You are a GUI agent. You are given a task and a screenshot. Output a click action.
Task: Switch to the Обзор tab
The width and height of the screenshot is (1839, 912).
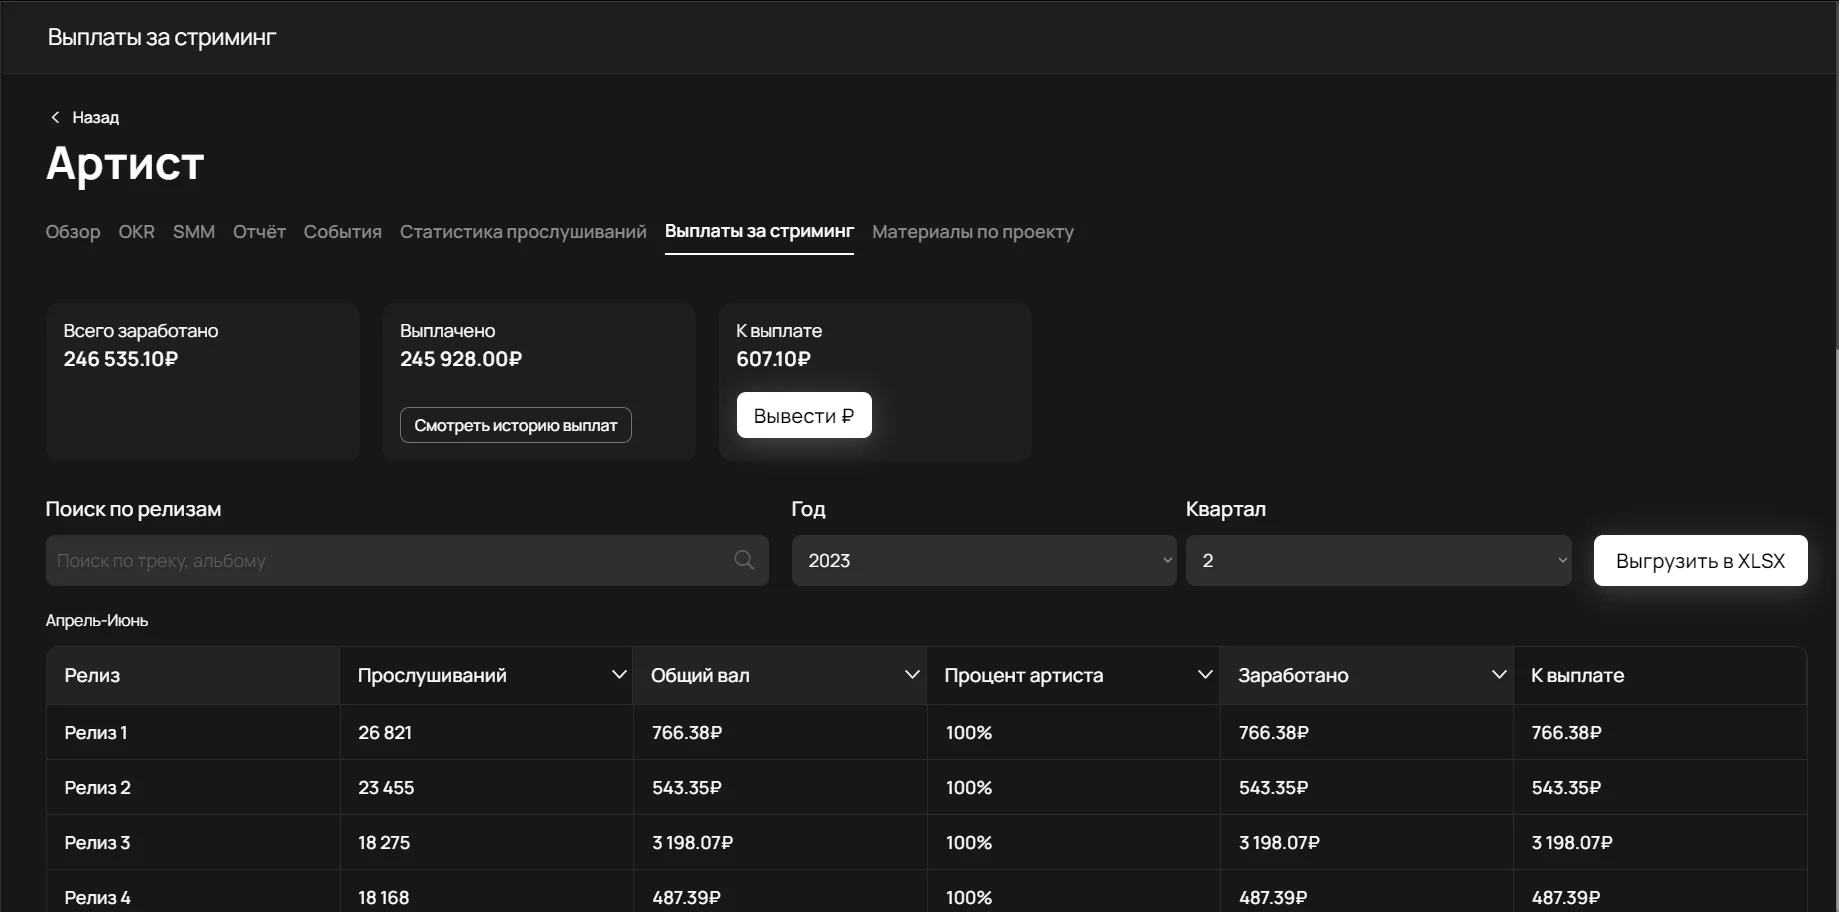(x=73, y=232)
